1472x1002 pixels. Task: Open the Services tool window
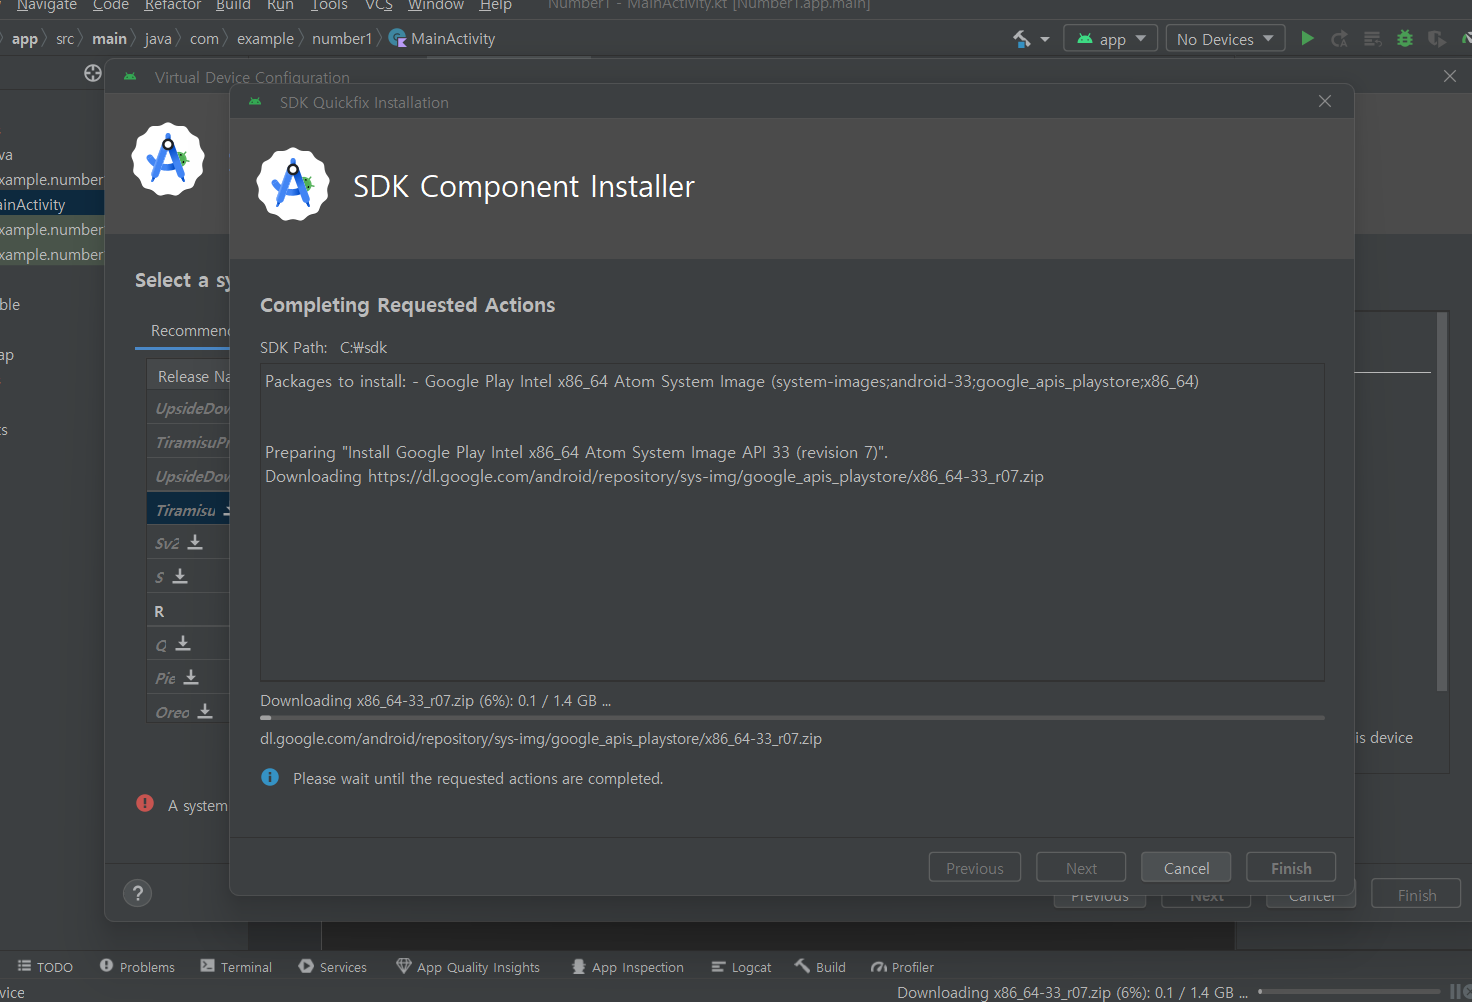click(333, 967)
